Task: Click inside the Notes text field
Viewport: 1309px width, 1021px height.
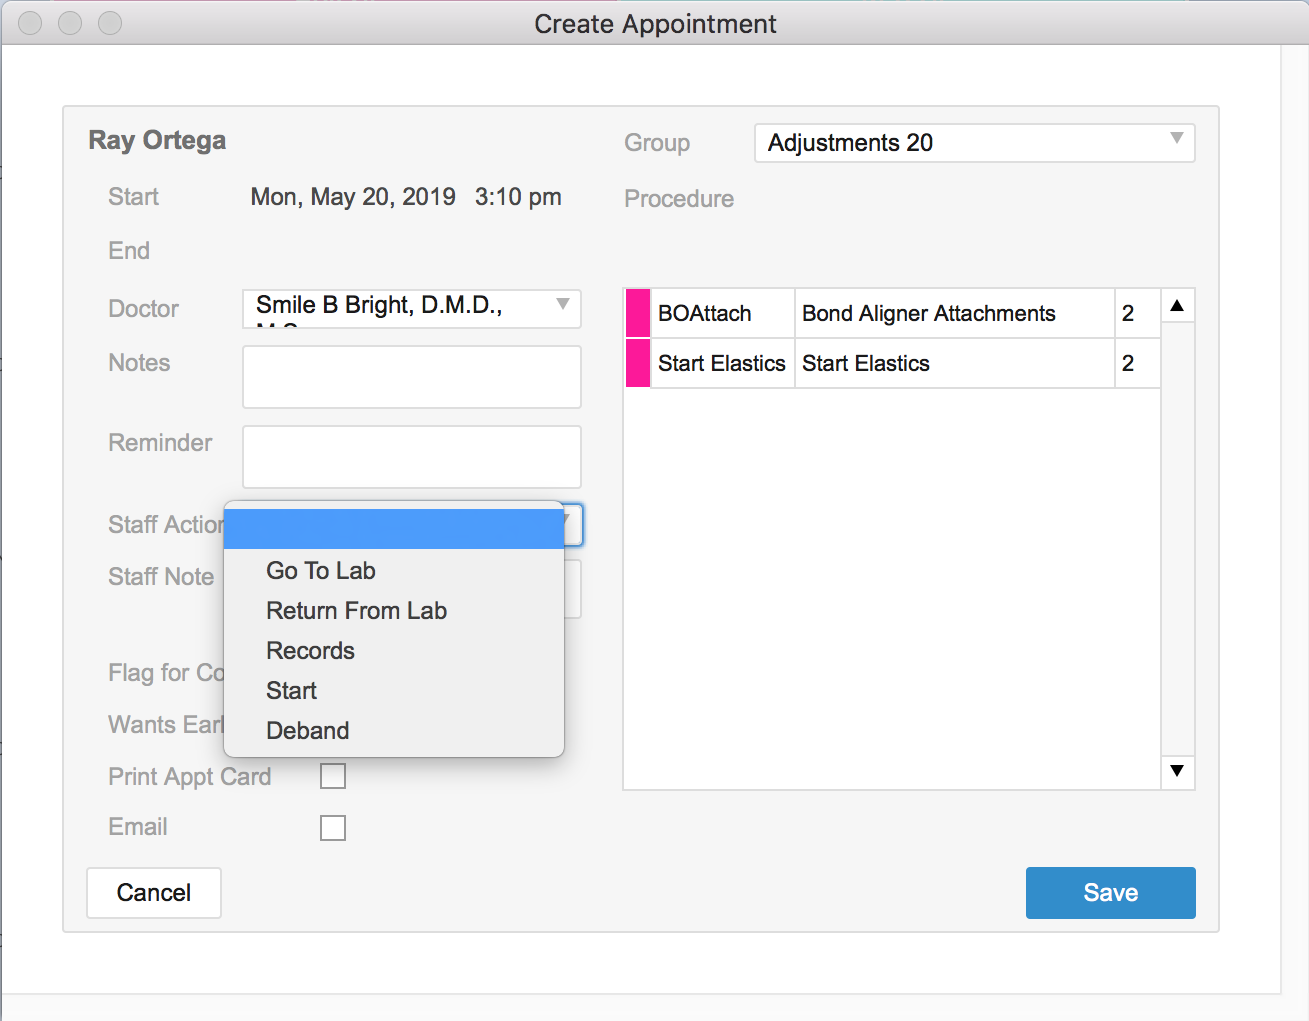Action: [x=411, y=377]
